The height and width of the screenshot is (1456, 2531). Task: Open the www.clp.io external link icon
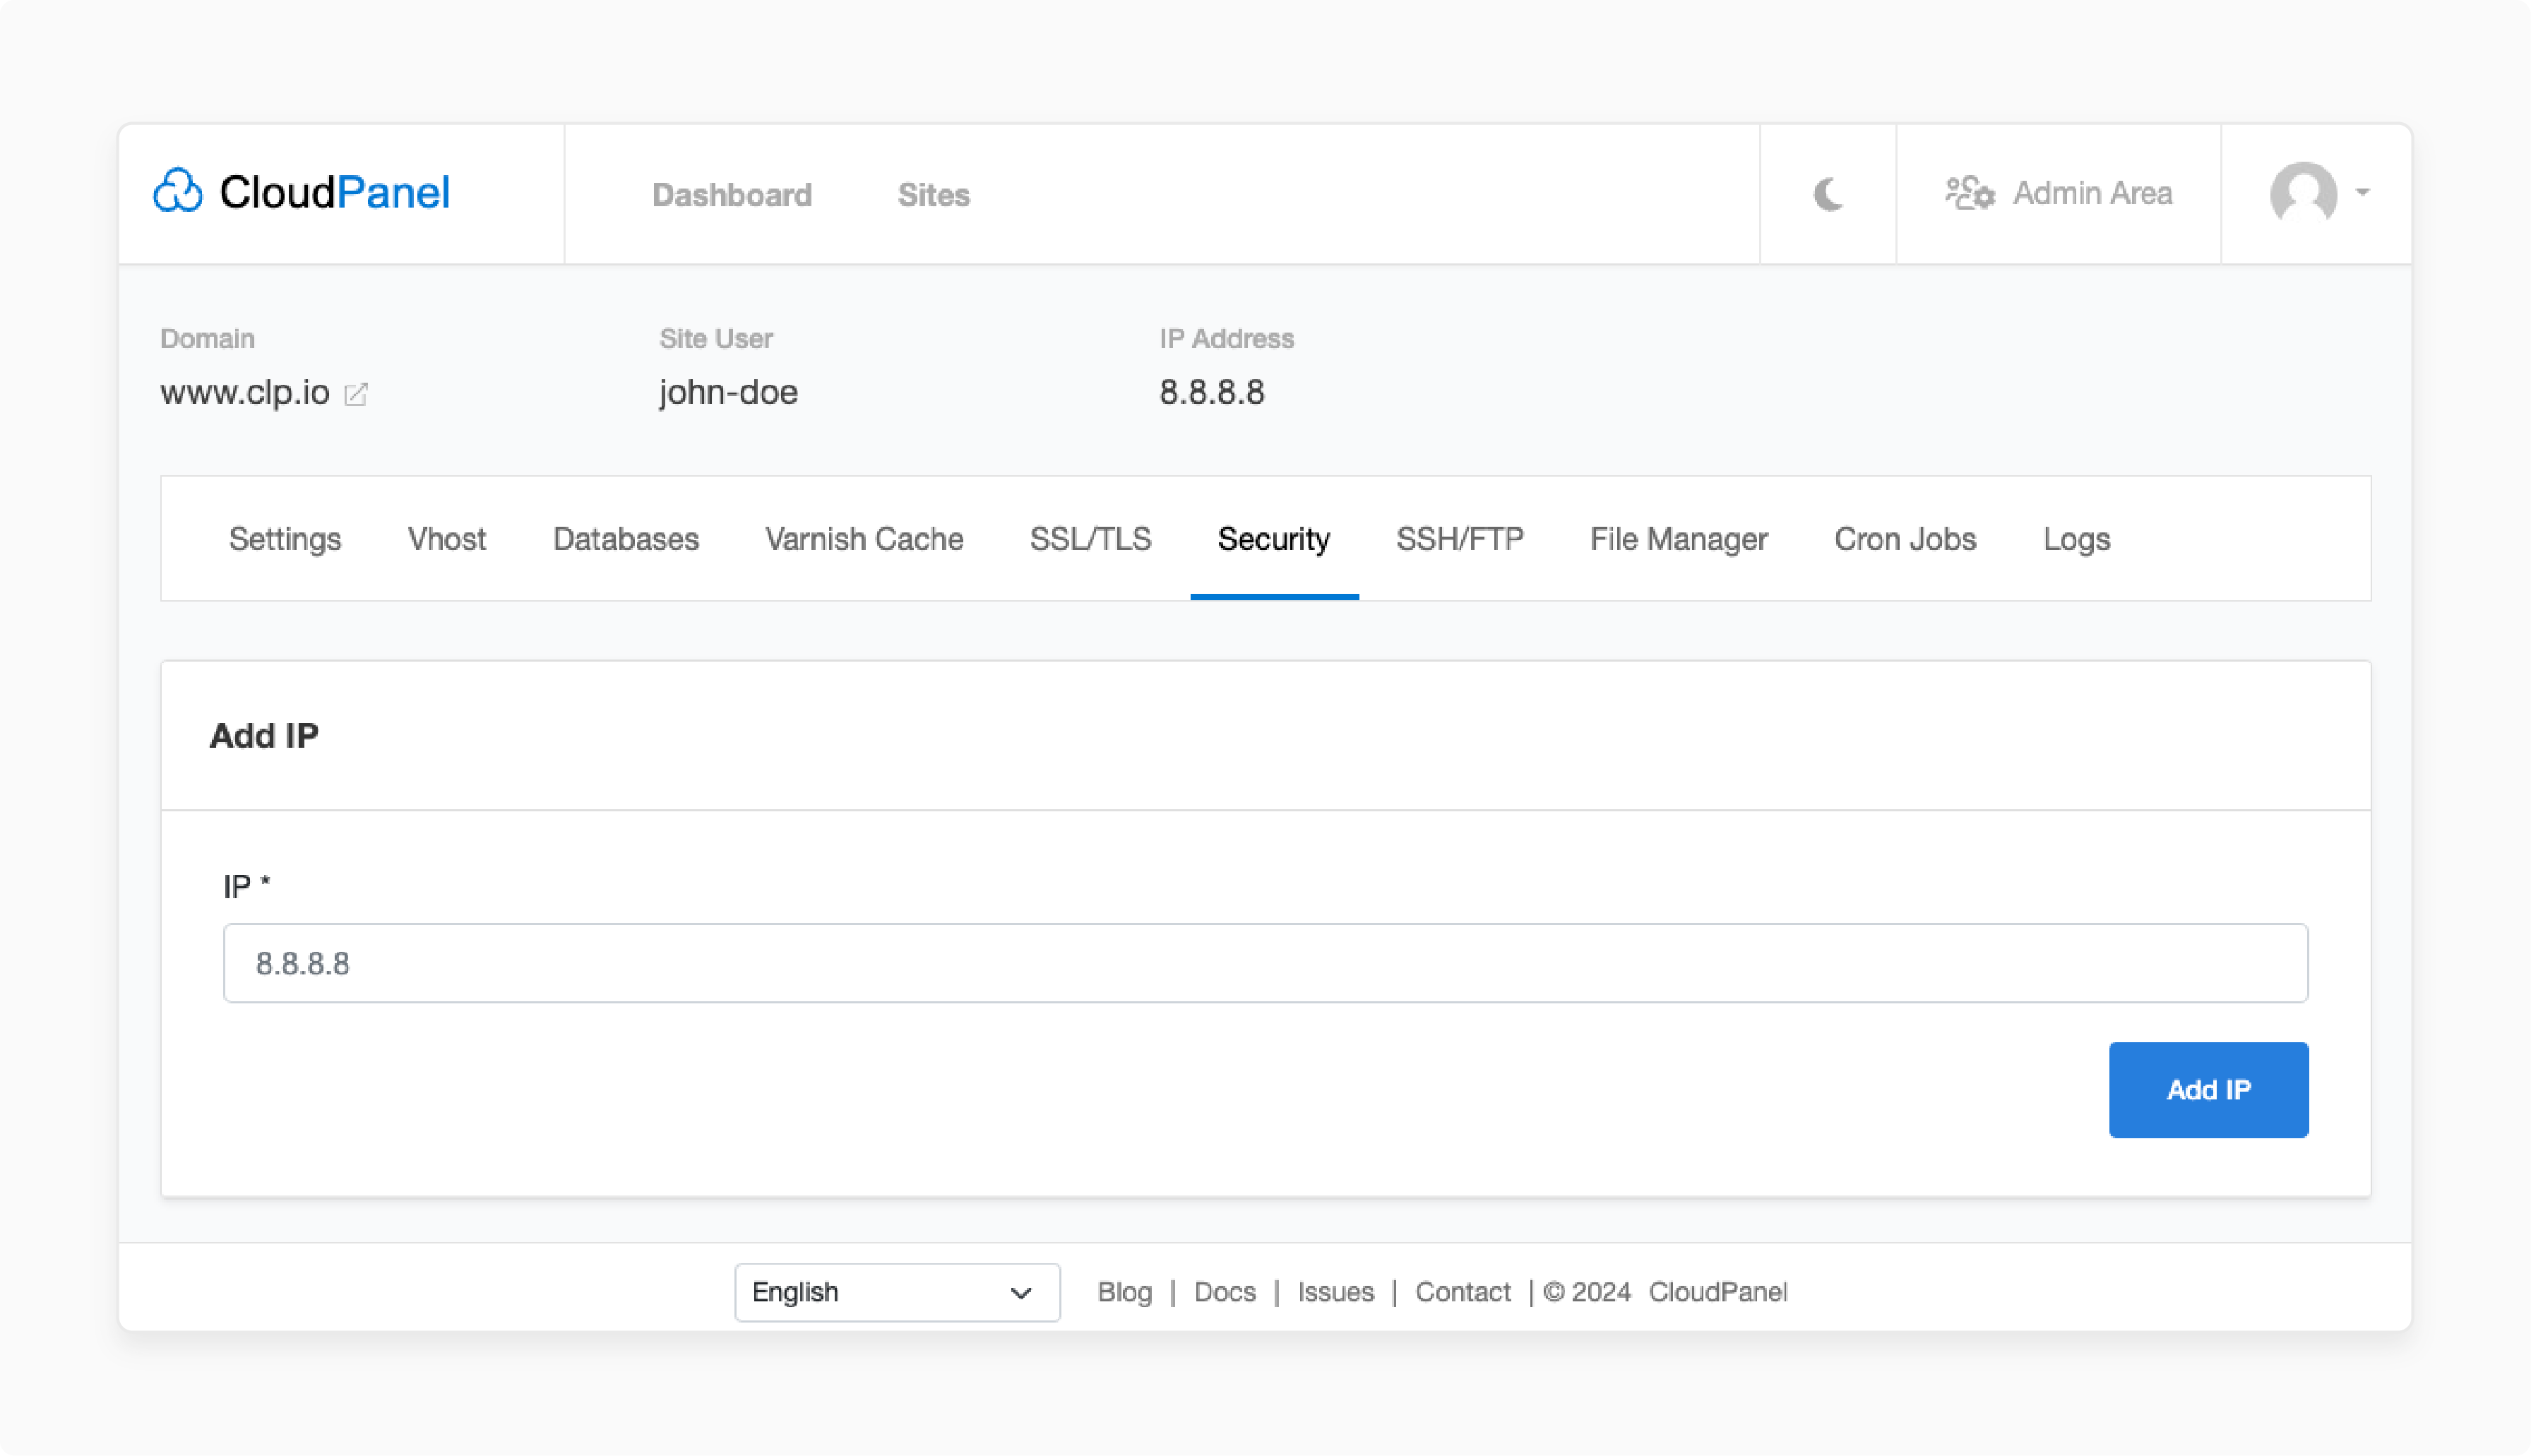[356, 394]
